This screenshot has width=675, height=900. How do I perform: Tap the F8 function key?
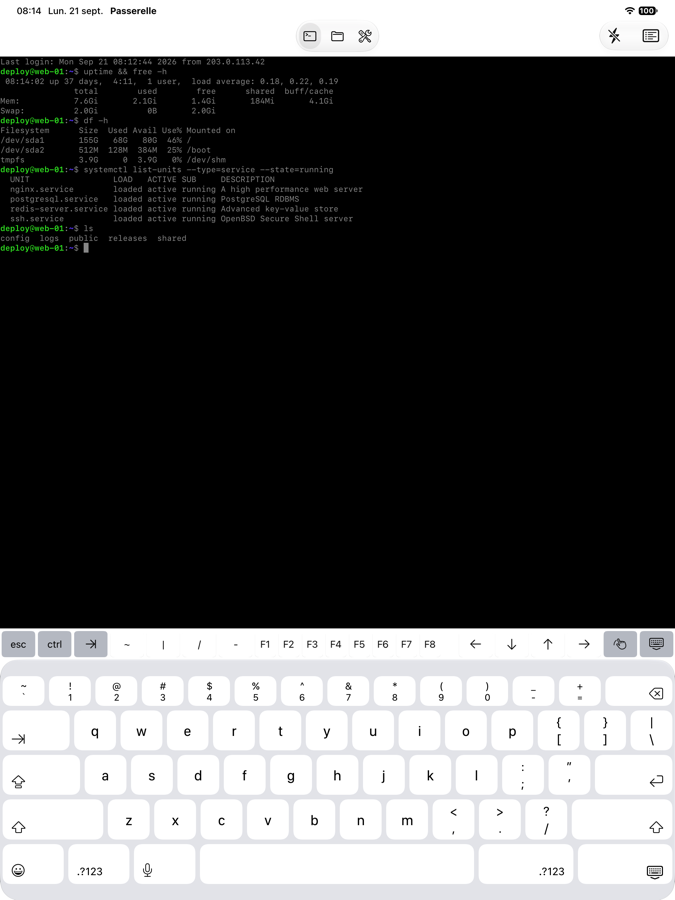tap(430, 644)
